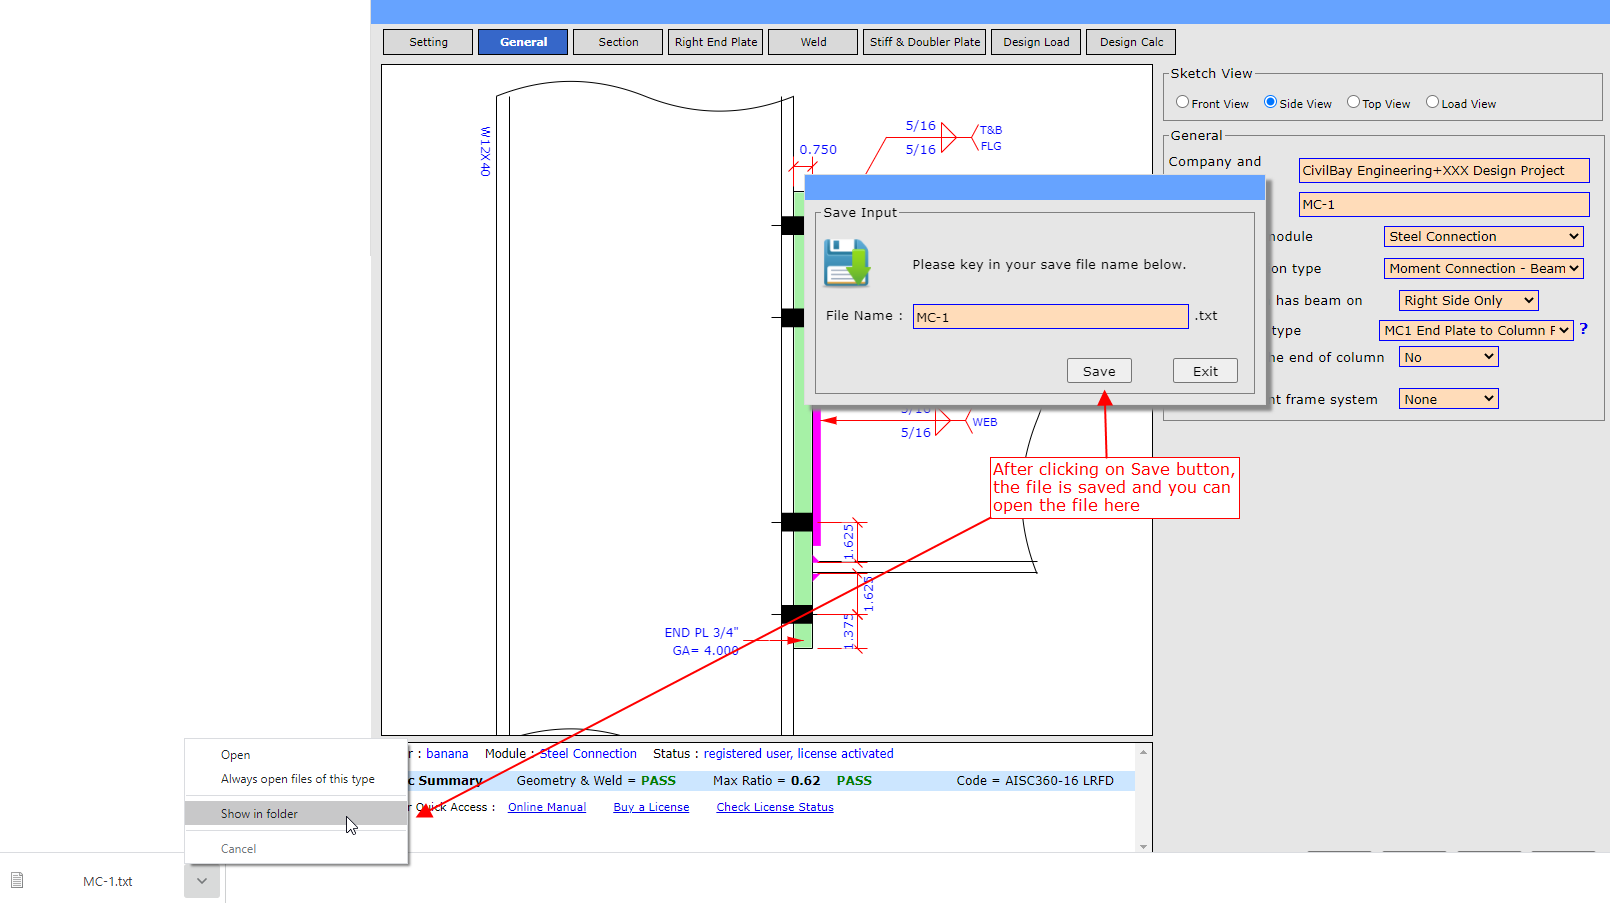1610x908 pixels.
Task: Choose the Load View radio option
Action: [x=1432, y=102]
